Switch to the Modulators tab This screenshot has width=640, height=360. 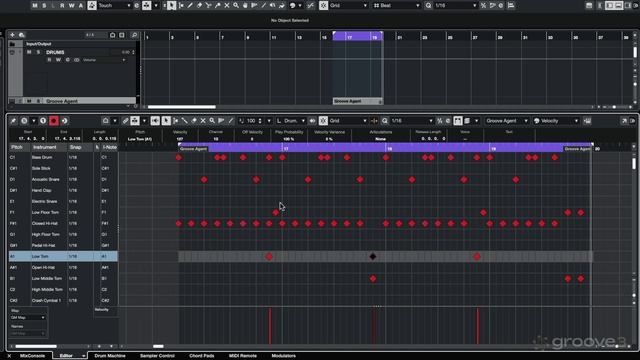coord(284,356)
